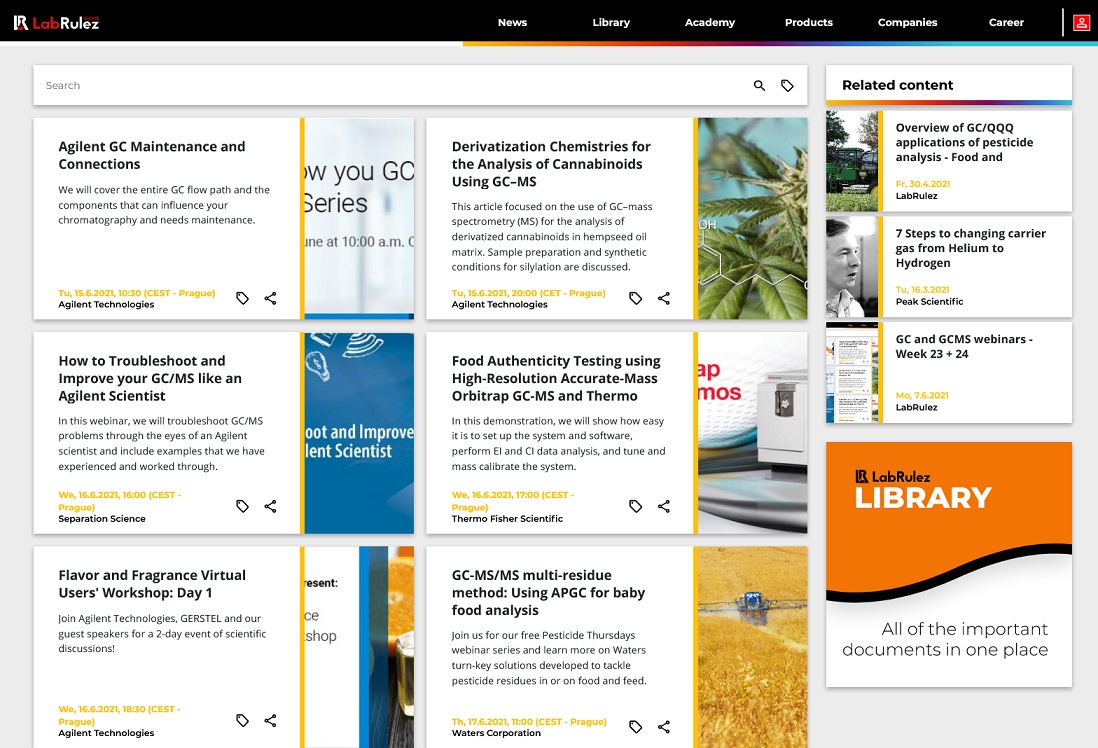Click date Fr, 30.4.2021 in Related content

click(x=923, y=184)
